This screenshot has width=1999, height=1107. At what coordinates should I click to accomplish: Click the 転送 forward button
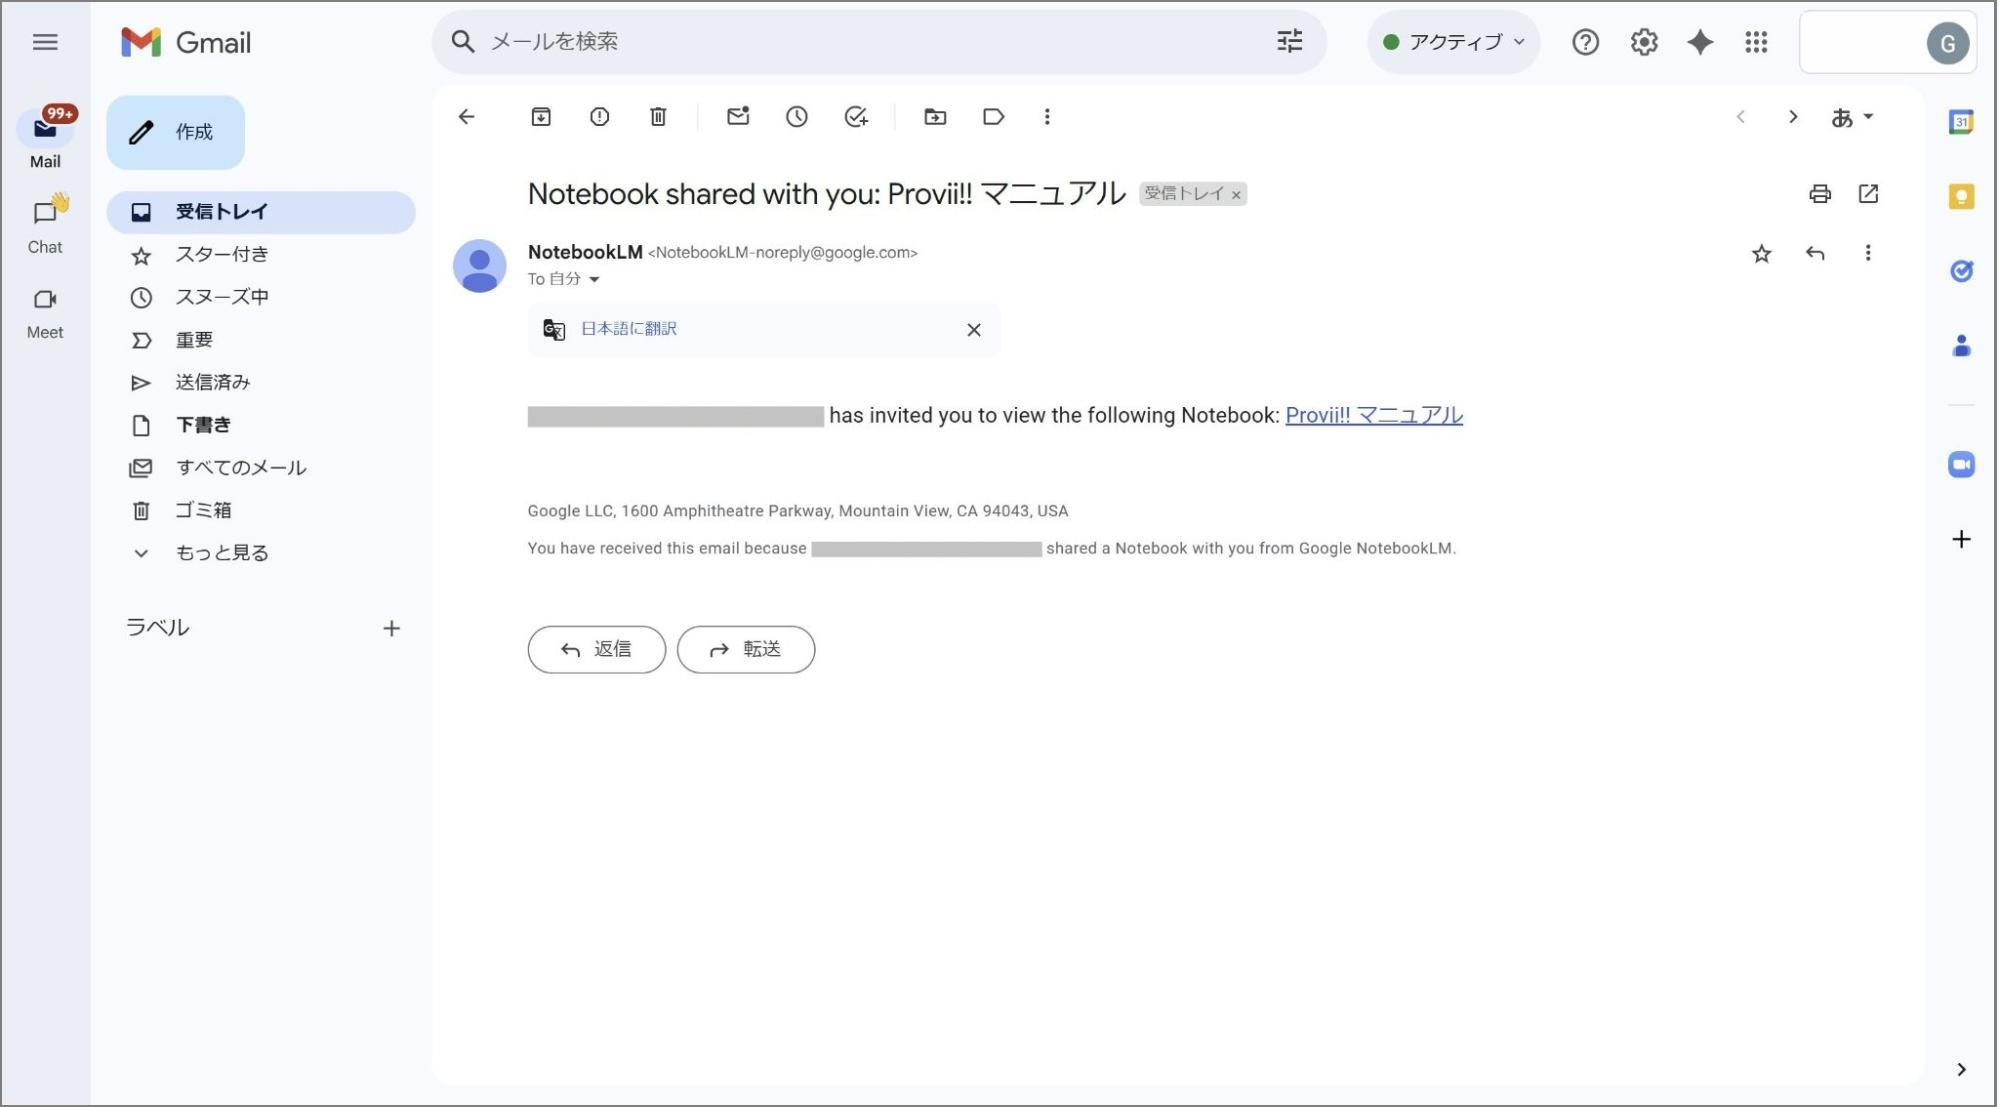[x=746, y=650]
